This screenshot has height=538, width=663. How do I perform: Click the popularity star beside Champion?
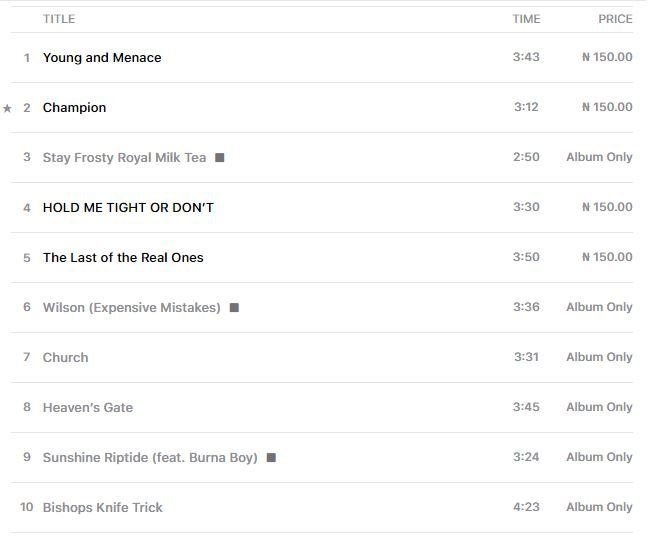click(8, 108)
